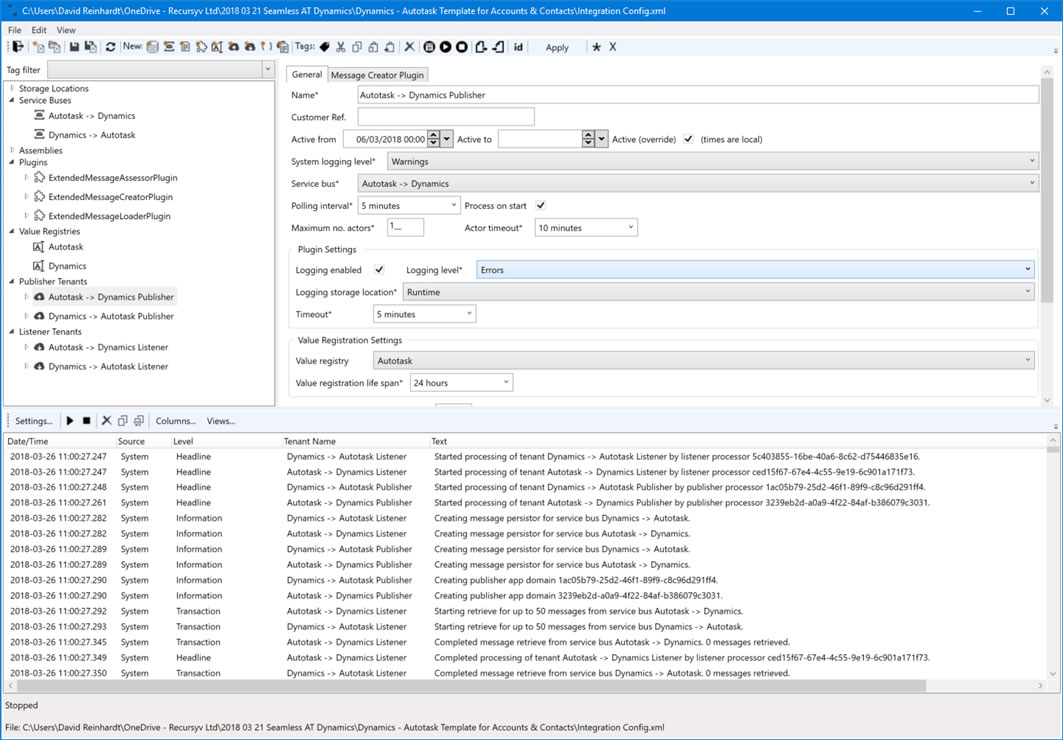Click the id toolbar icon
Viewport: 1063px width, 740px height.
pos(518,47)
